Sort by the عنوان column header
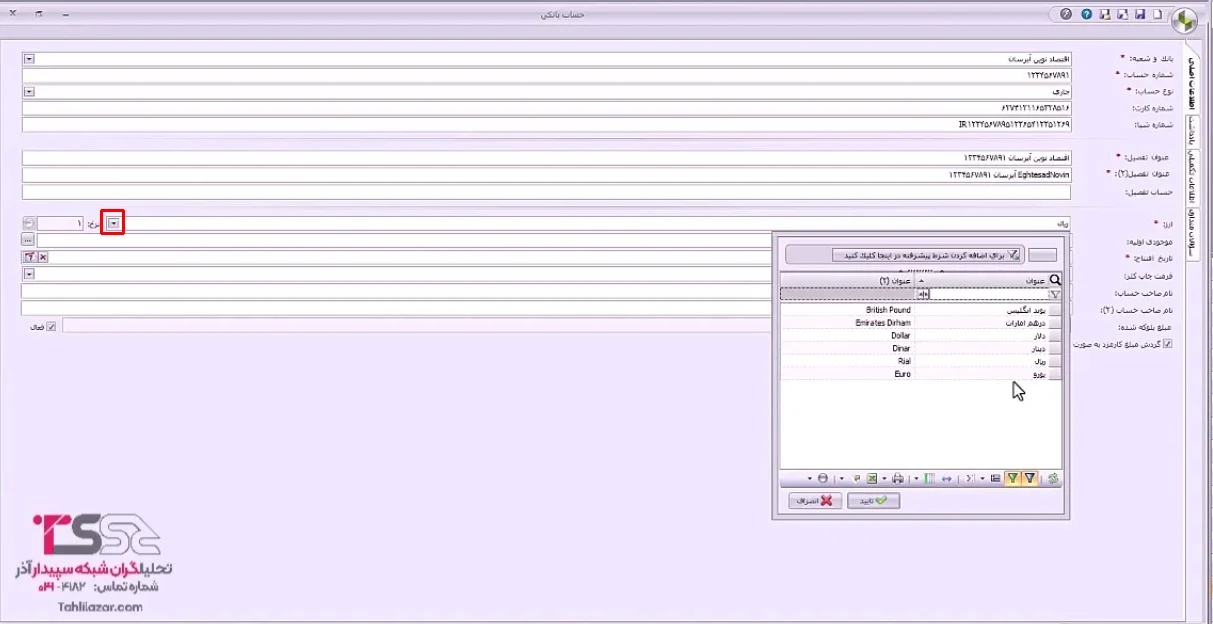Viewport: 1213px width, 624px height. [x=982, y=281]
